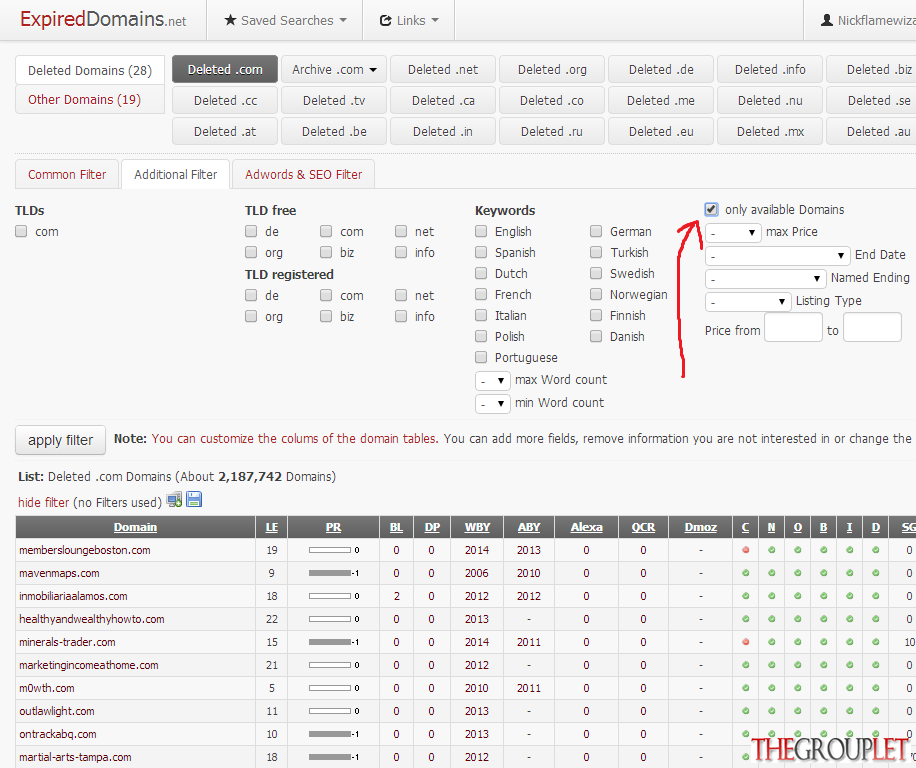The width and height of the screenshot is (916, 768).
Task: Click the green I-column dot for m0wth.com
Action: 849,688
